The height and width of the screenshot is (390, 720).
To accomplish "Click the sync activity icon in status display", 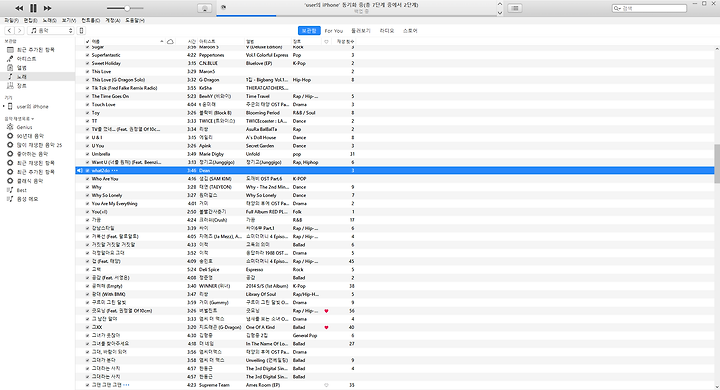I will [x=224, y=7].
